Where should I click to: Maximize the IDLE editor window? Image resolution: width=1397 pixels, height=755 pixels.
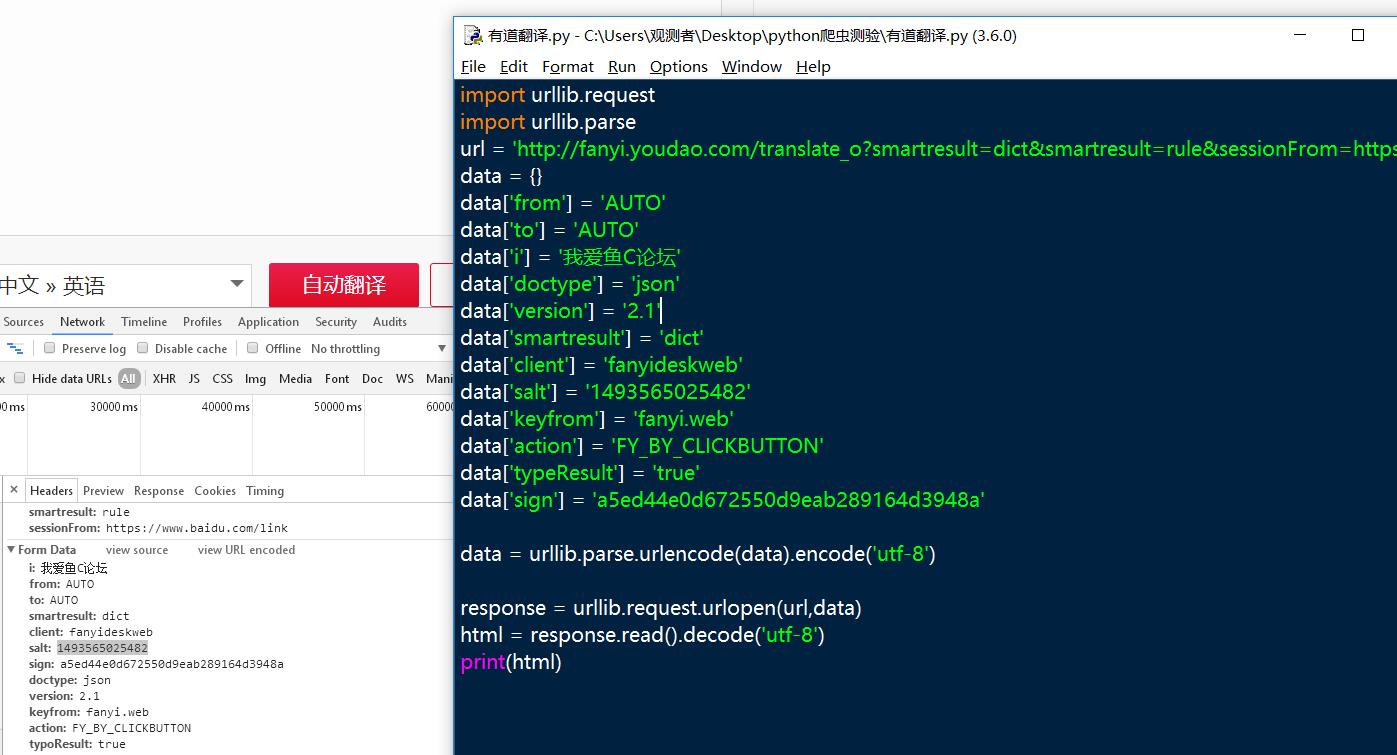click(x=1357, y=35)
